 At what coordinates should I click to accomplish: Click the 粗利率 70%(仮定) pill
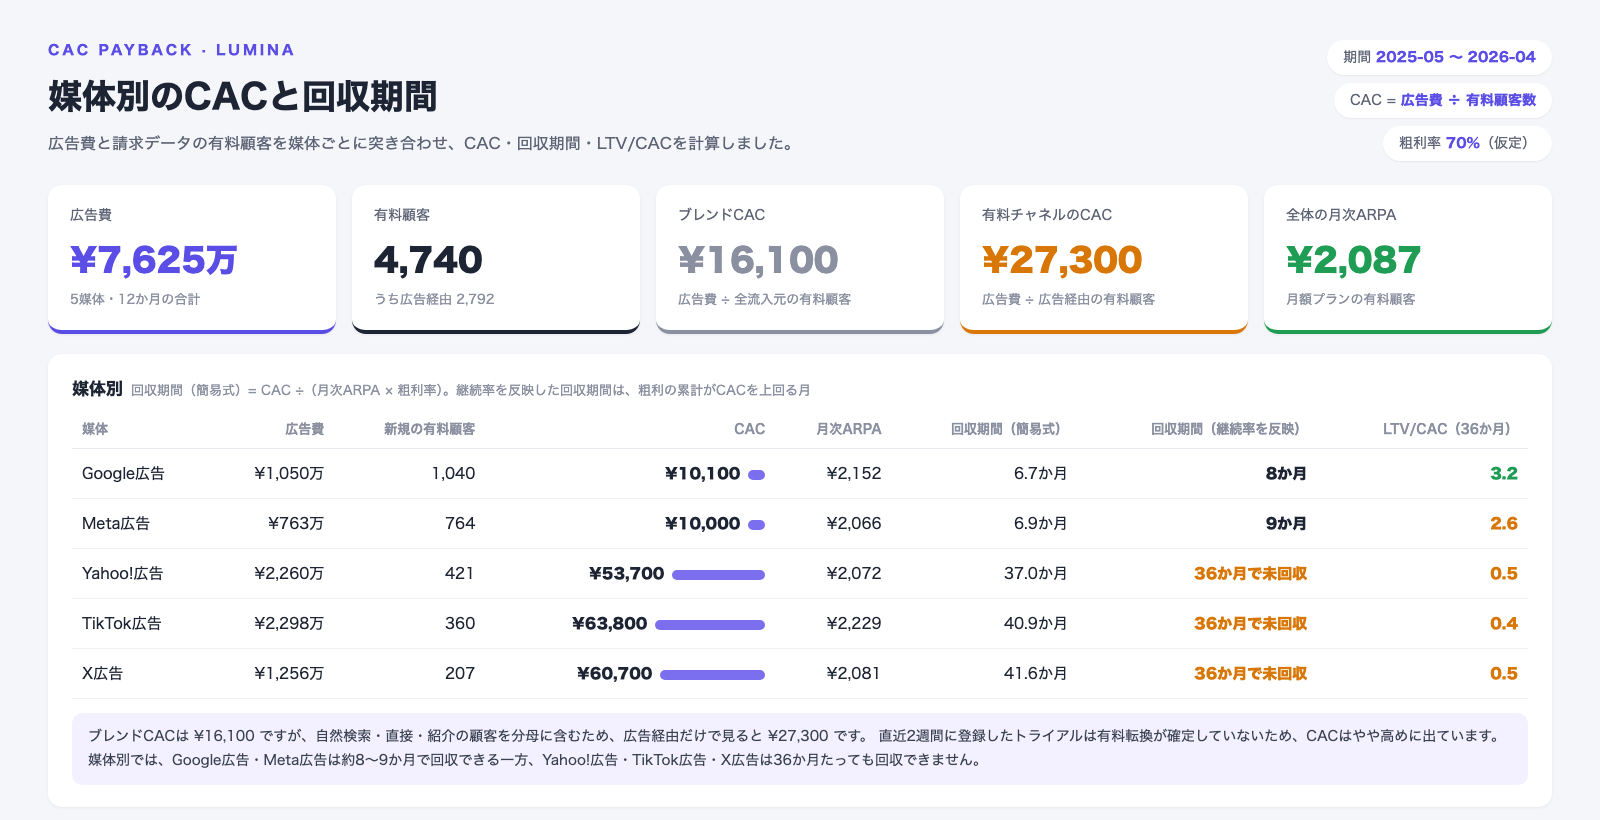(x=1467, y=143)
